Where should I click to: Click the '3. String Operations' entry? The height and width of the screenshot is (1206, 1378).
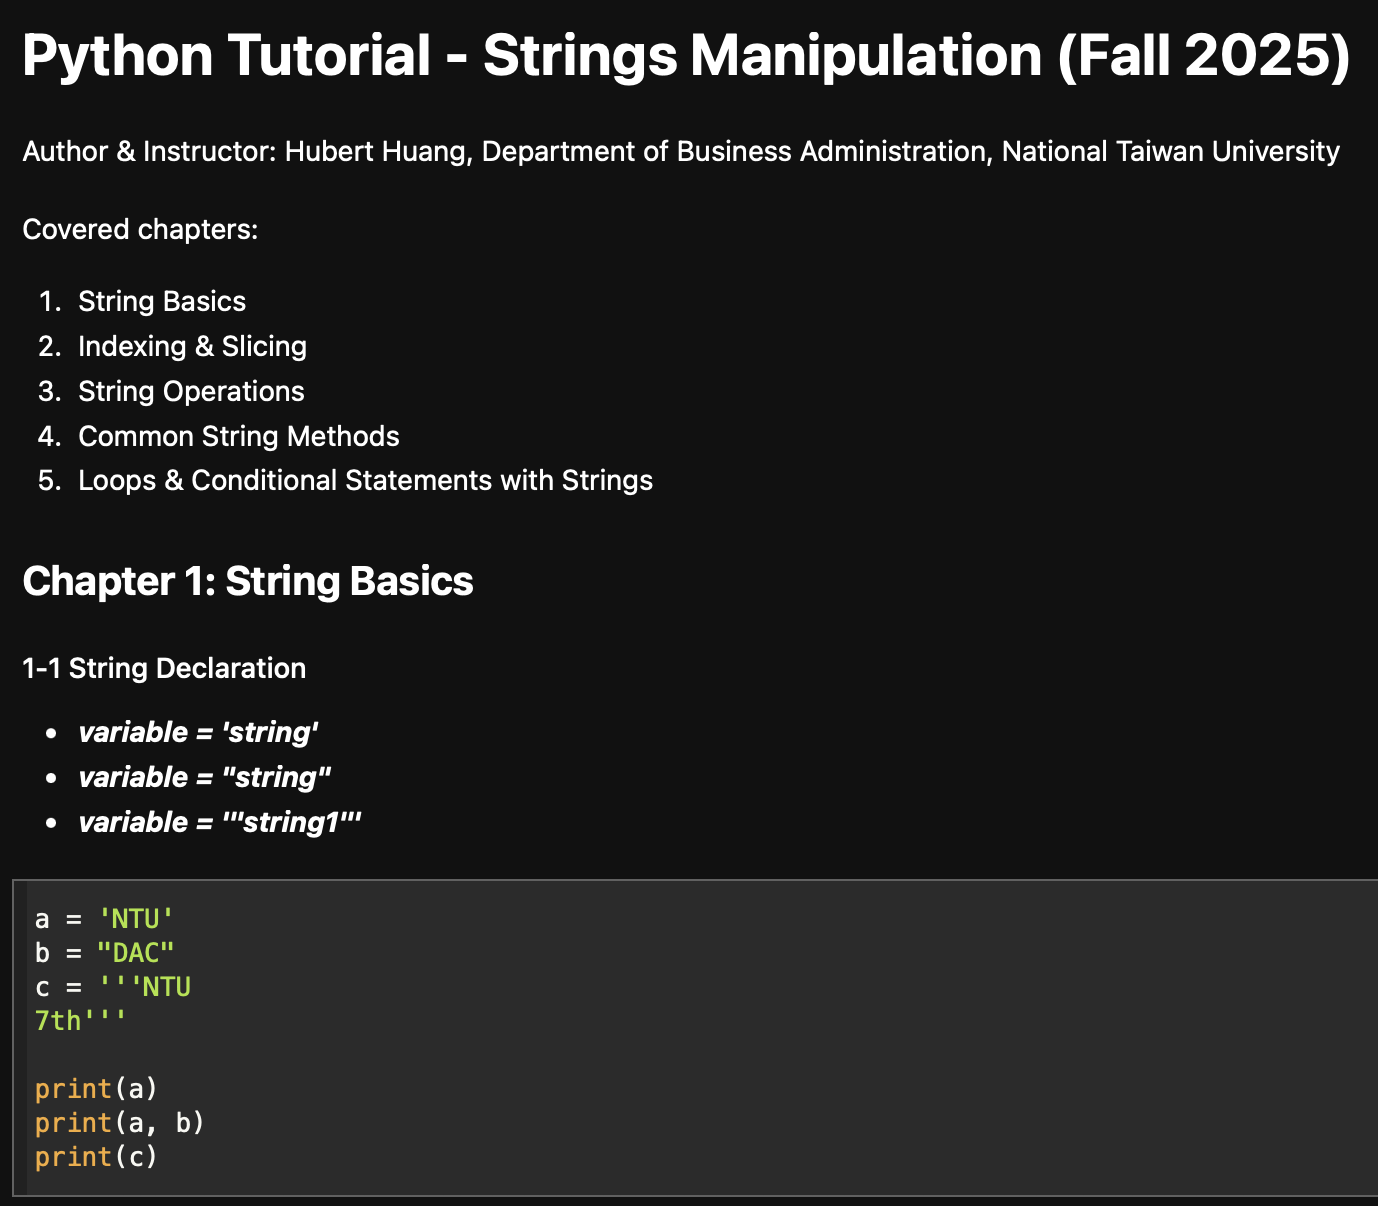coord(190,391)
